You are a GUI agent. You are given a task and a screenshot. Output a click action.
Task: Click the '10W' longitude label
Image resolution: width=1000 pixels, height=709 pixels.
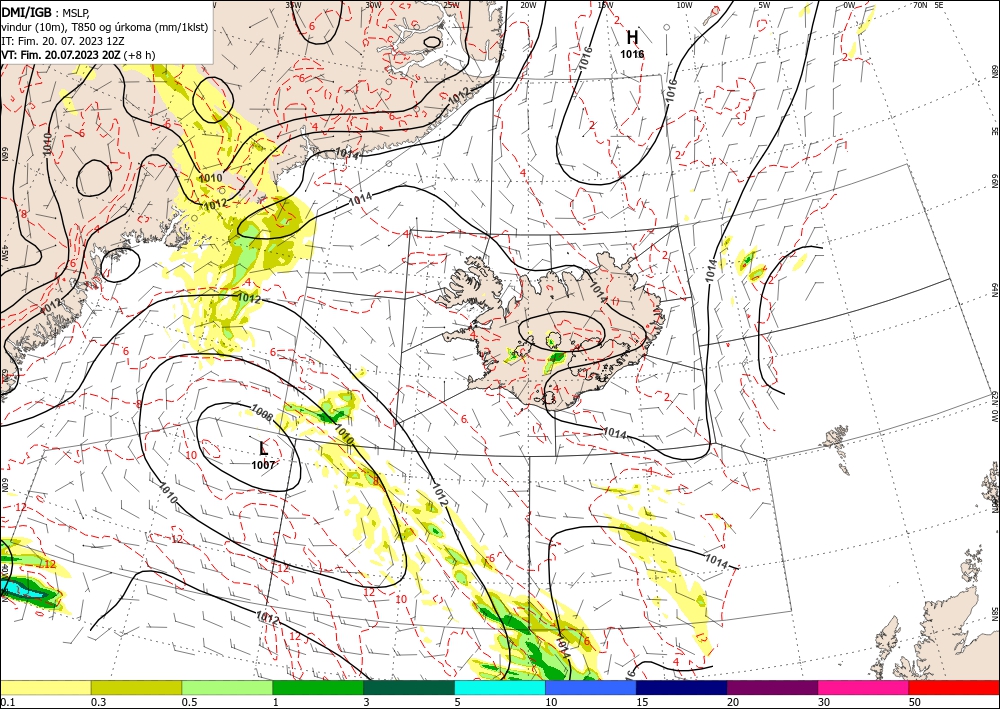click(x=684, y=5)
